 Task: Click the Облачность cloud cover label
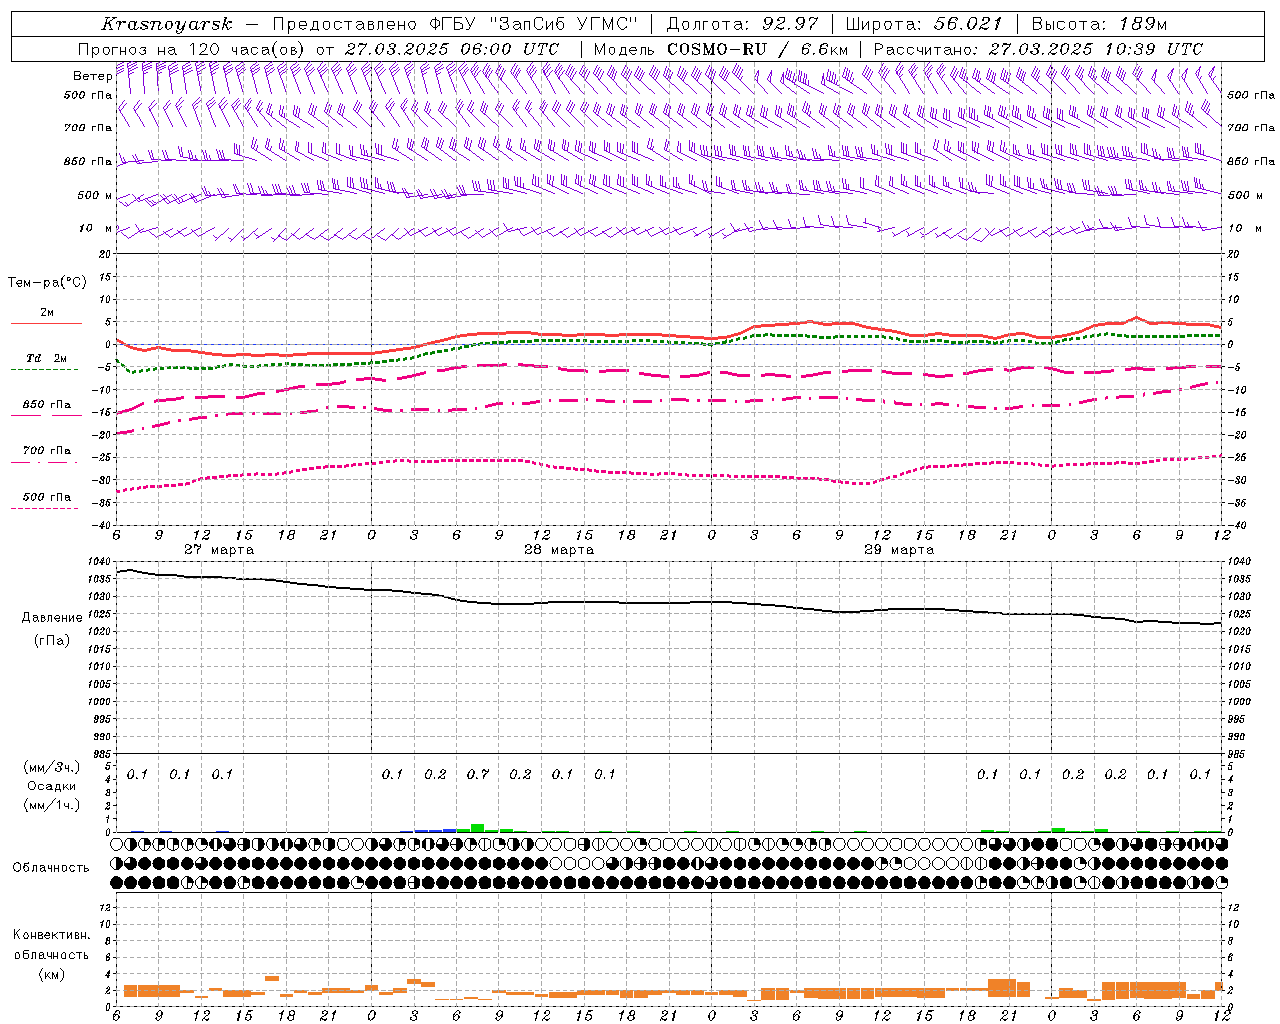pos(51,868)
